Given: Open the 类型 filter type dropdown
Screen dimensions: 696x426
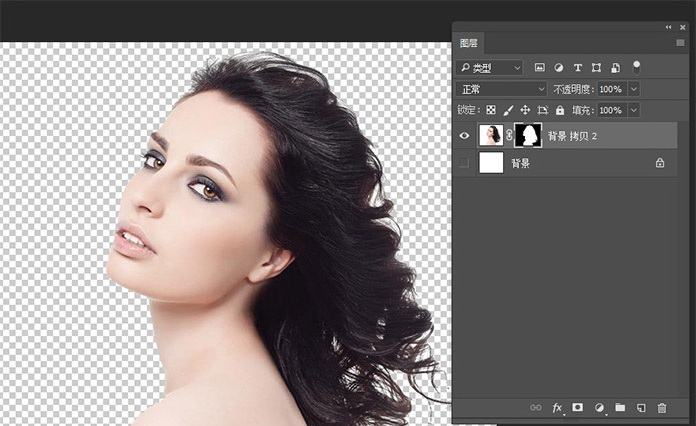Looking at the screenshot, I should (x=489, y=68).
